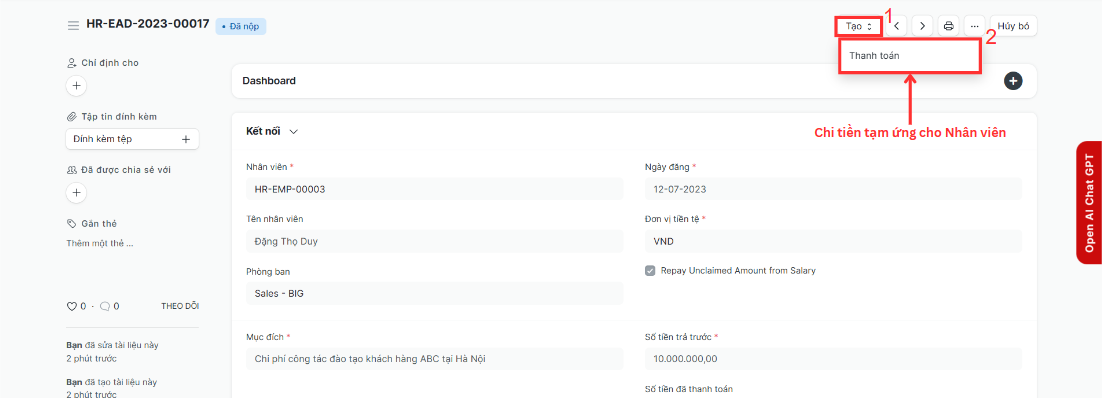Click Đính kèm tệp attach button
The width and height of the screenshot is (1102, 398).
click(x=132, y=139)
